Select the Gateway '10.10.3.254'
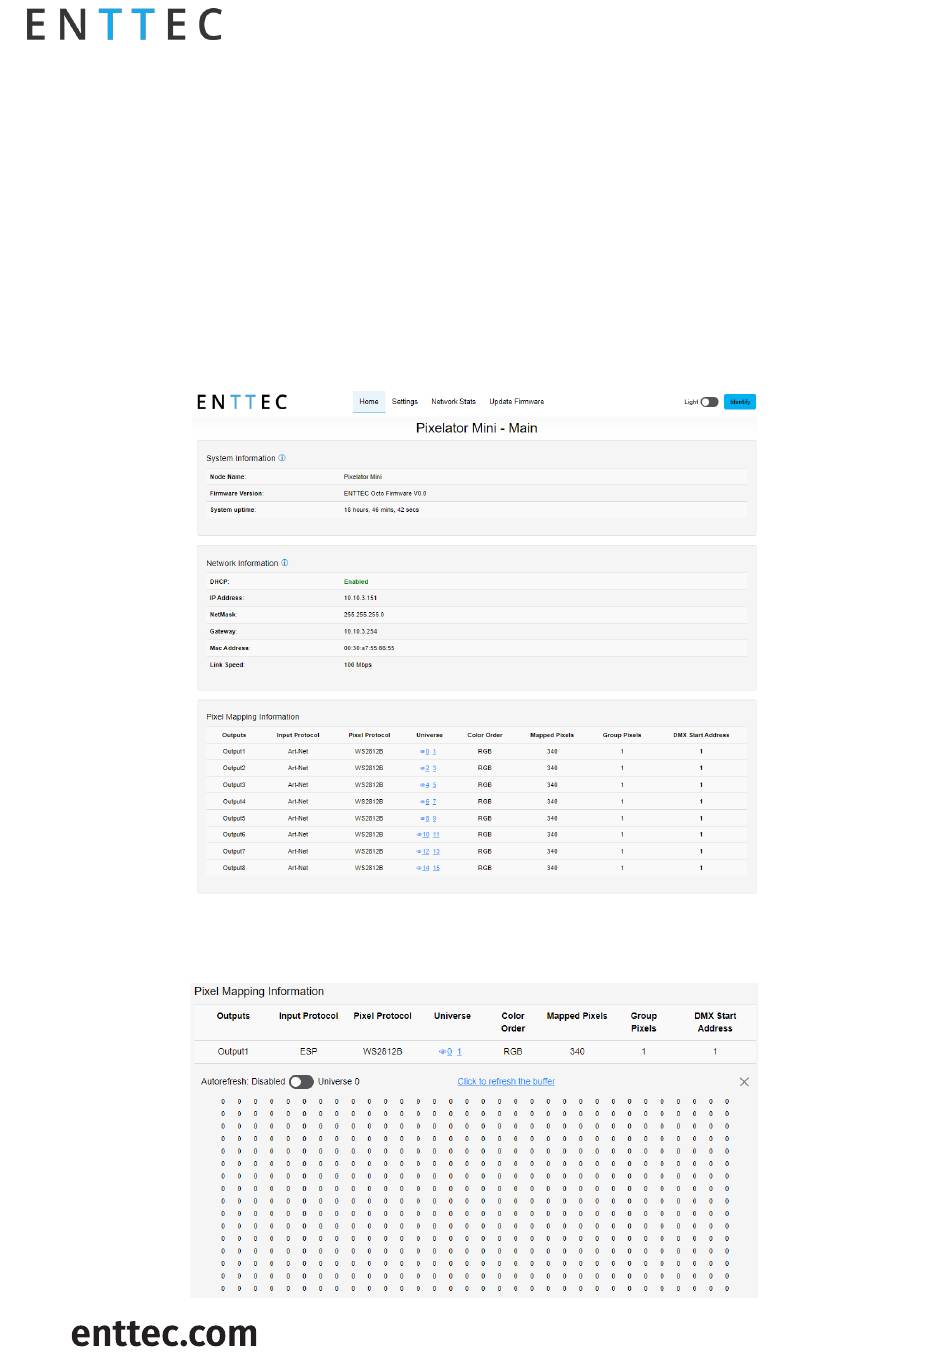Image resolution: width=950 pixels, height=1359 pixels. pos(361,631)
